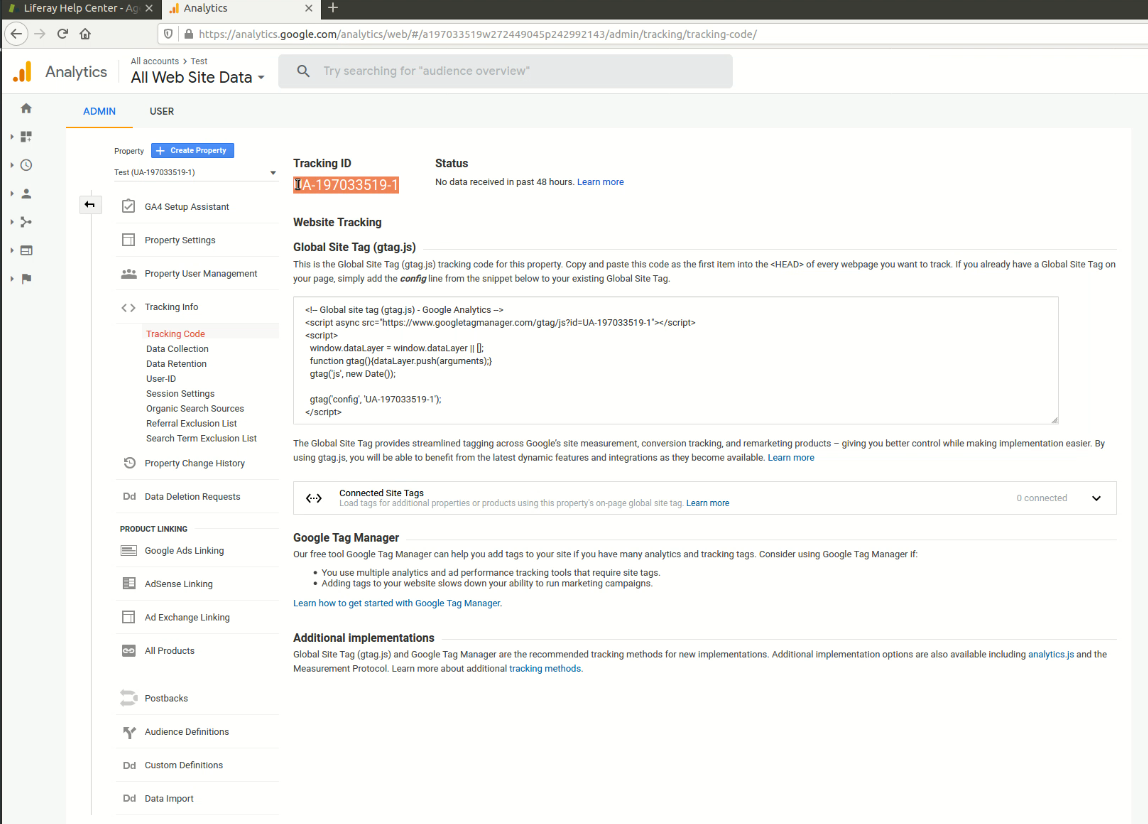
Task: Open the Realtime clock icon
Action: 26,165
